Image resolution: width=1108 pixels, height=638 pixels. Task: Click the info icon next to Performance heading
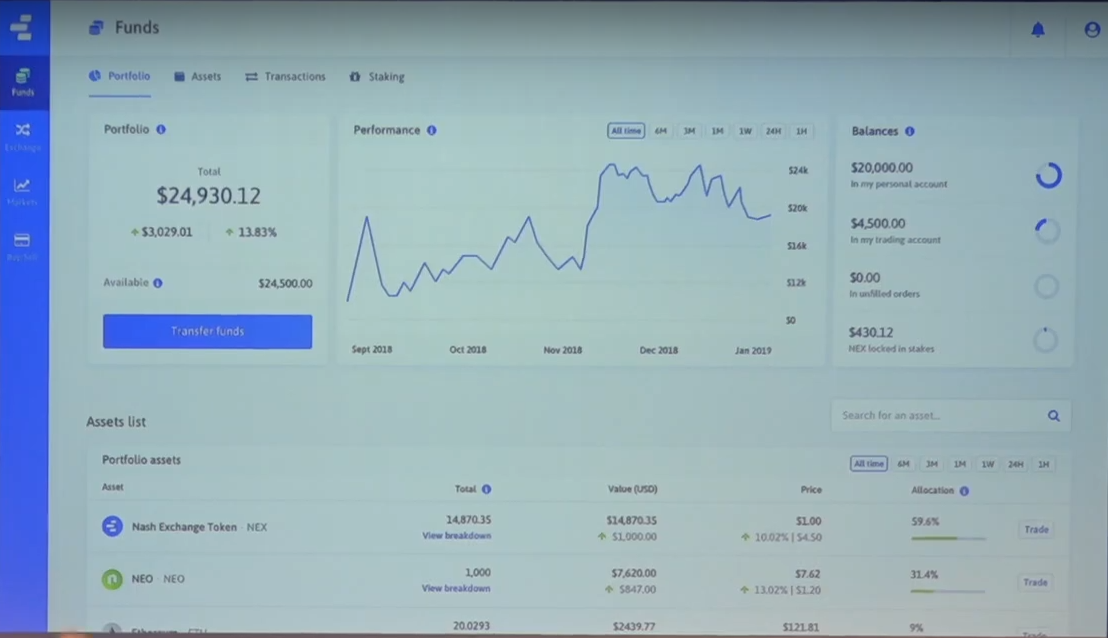click(431, 130)
